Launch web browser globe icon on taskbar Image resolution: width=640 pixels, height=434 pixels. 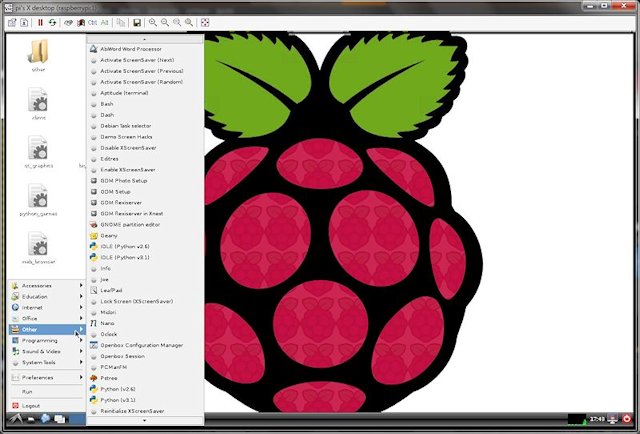click(45, 418)
